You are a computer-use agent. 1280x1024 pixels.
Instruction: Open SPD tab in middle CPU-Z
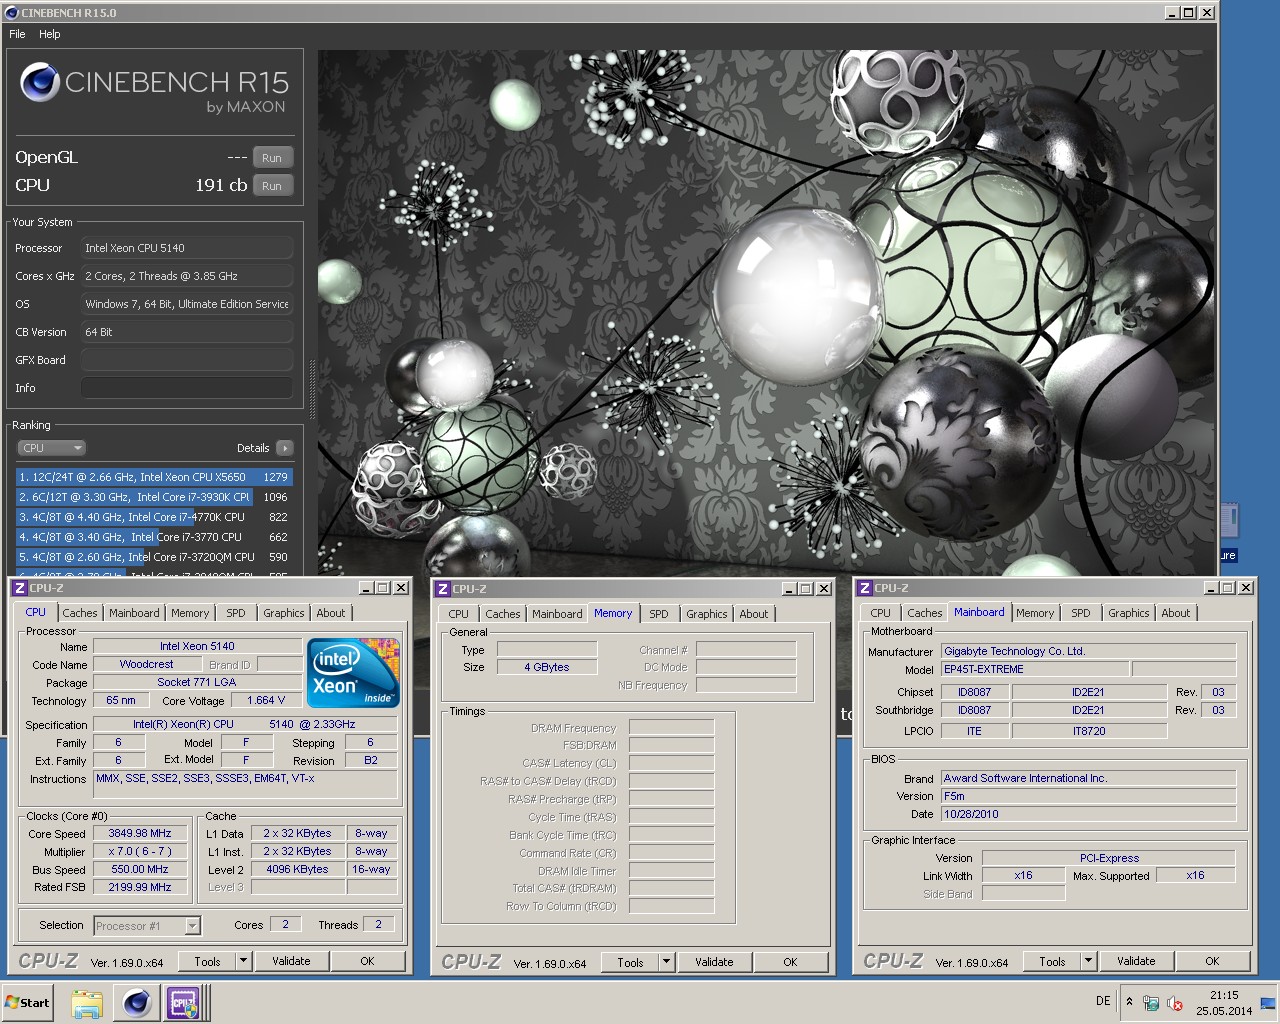658,614
